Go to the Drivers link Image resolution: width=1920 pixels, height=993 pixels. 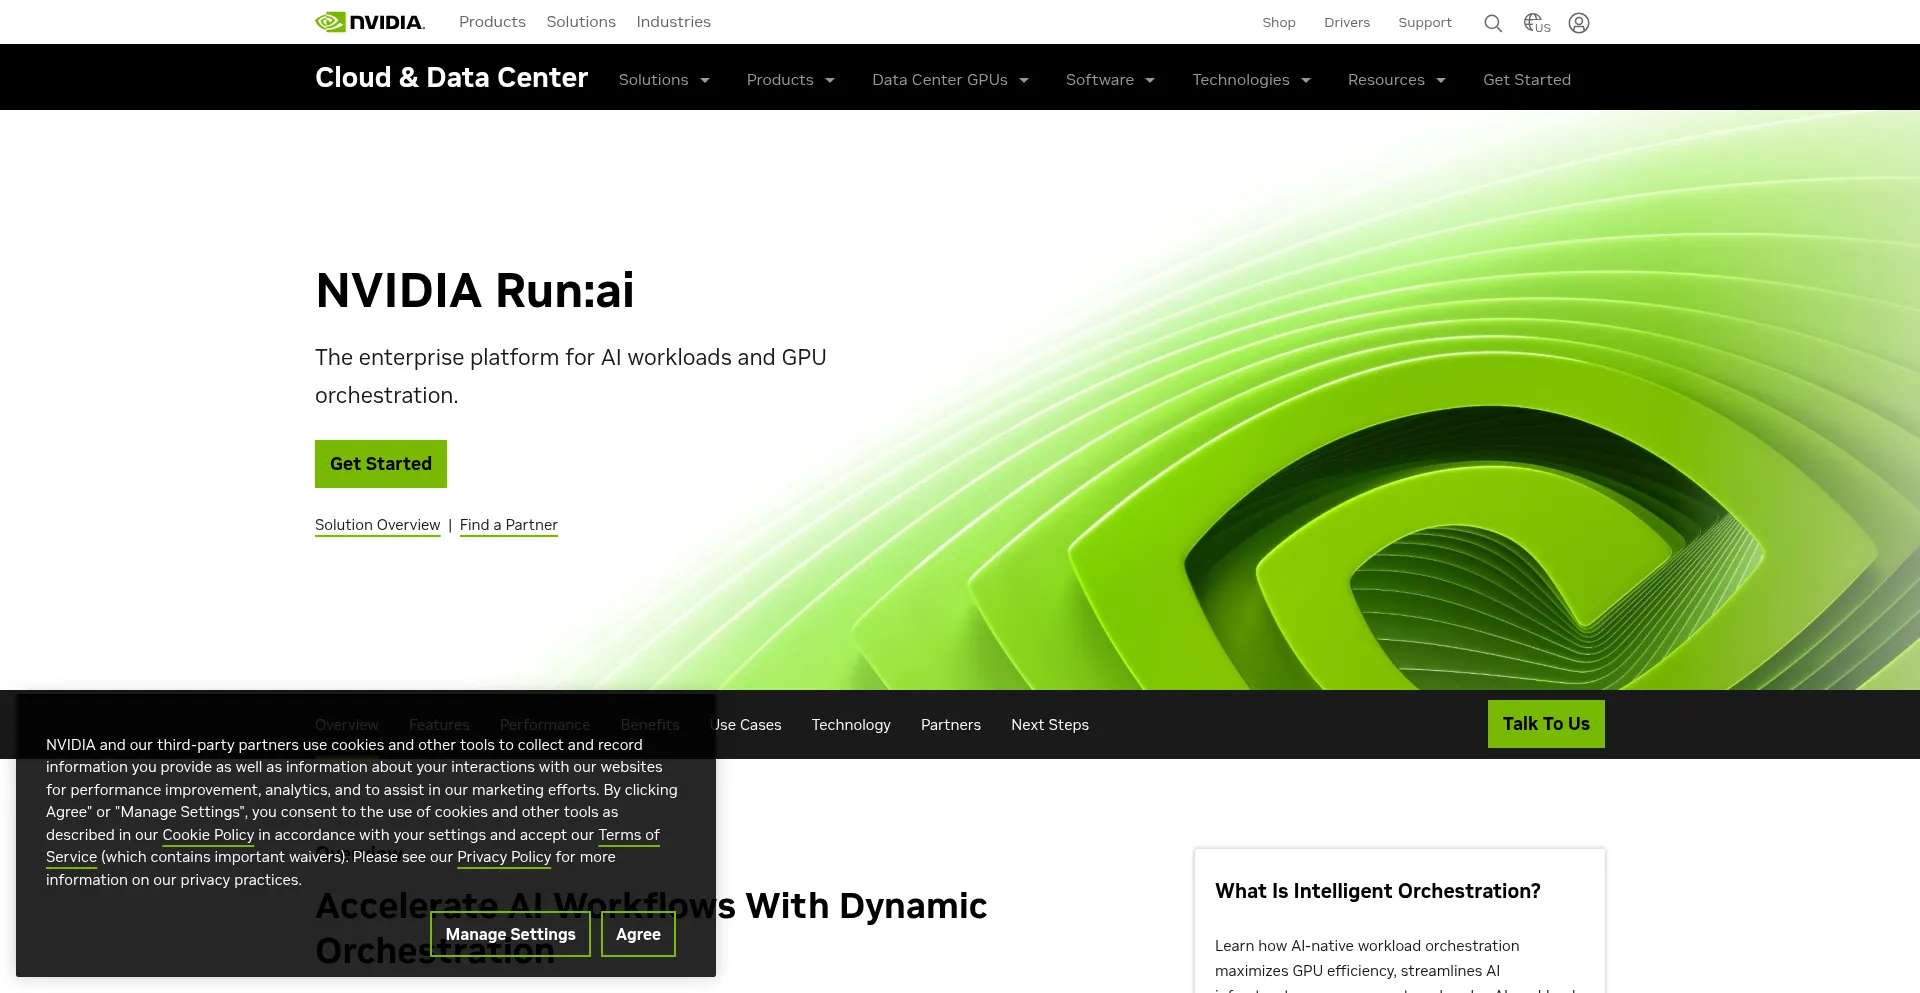point(1347,23)
